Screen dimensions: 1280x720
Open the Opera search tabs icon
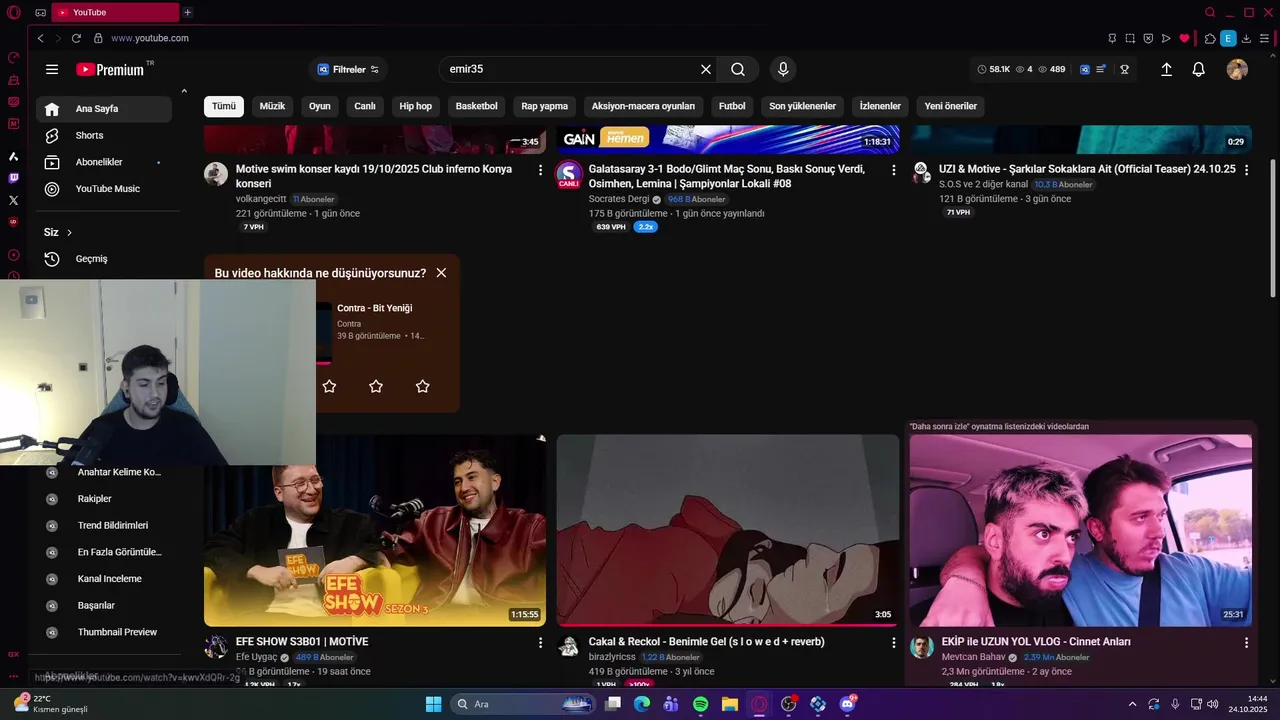tap(1210, 12)
